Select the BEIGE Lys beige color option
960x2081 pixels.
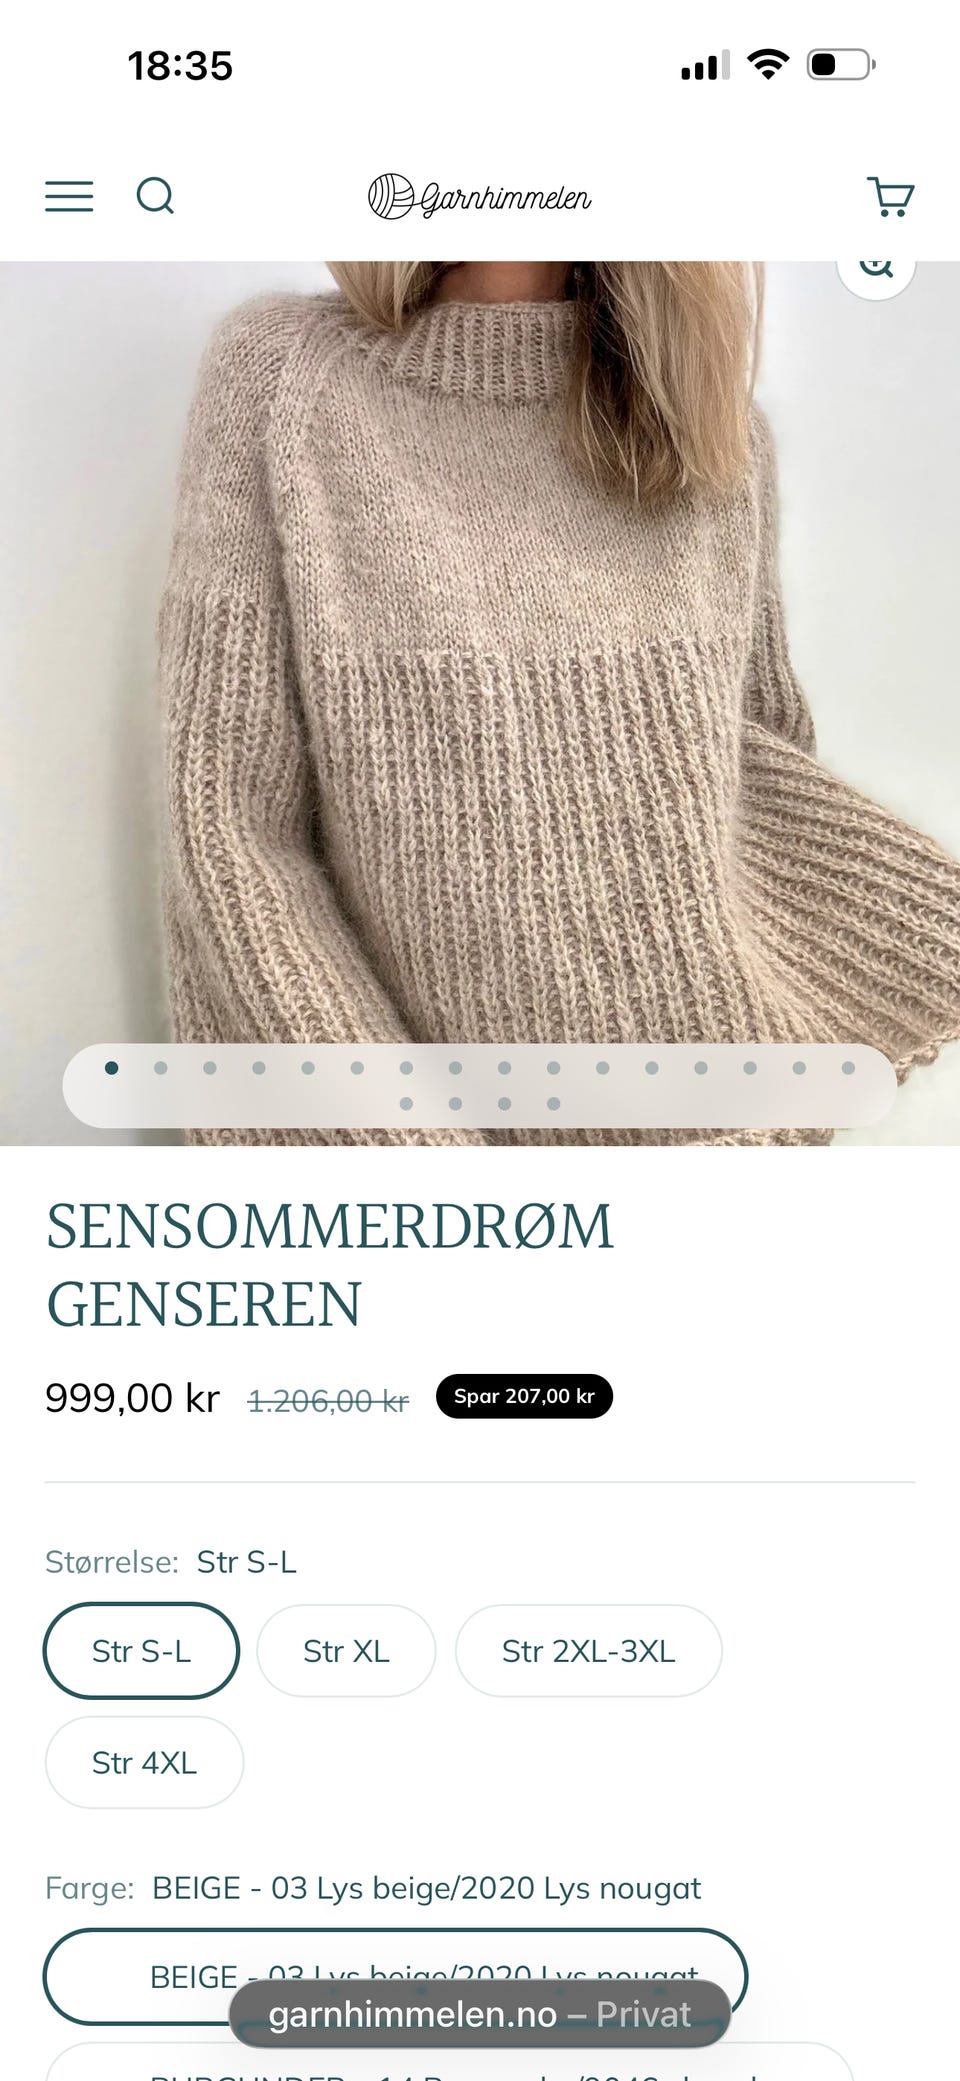pos(395,1976)
